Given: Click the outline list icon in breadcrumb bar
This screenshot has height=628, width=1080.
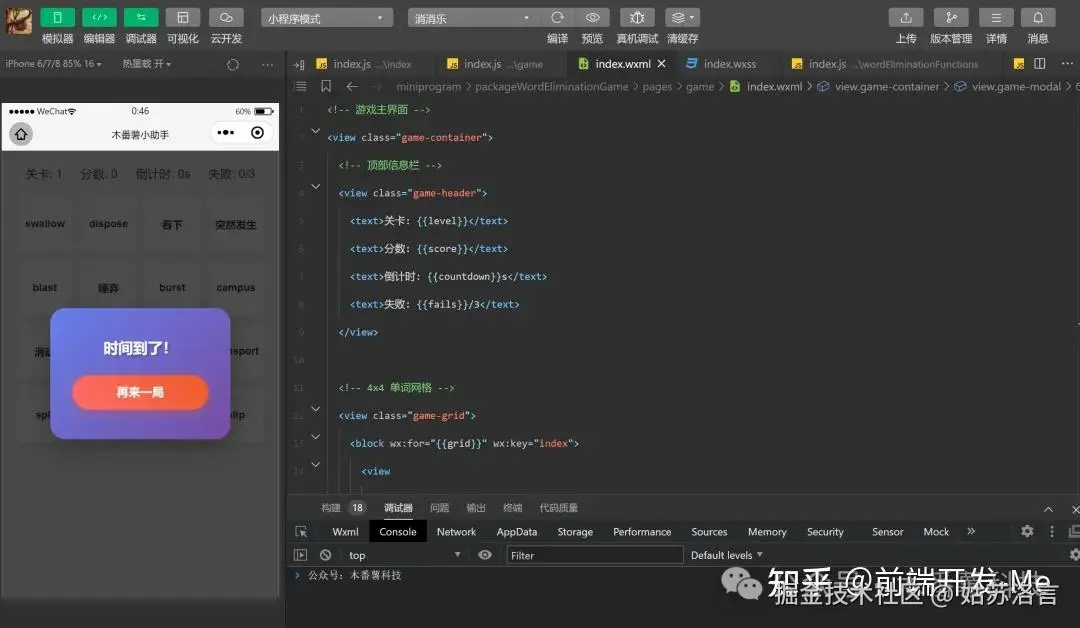Looking at the screenshot, I should pyautogui.click(x=300, y=86).
